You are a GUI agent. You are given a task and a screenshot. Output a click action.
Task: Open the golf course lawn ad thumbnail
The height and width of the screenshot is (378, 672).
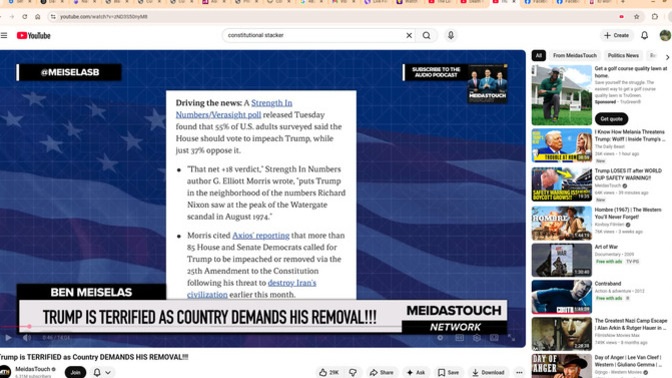click(562, 95)
